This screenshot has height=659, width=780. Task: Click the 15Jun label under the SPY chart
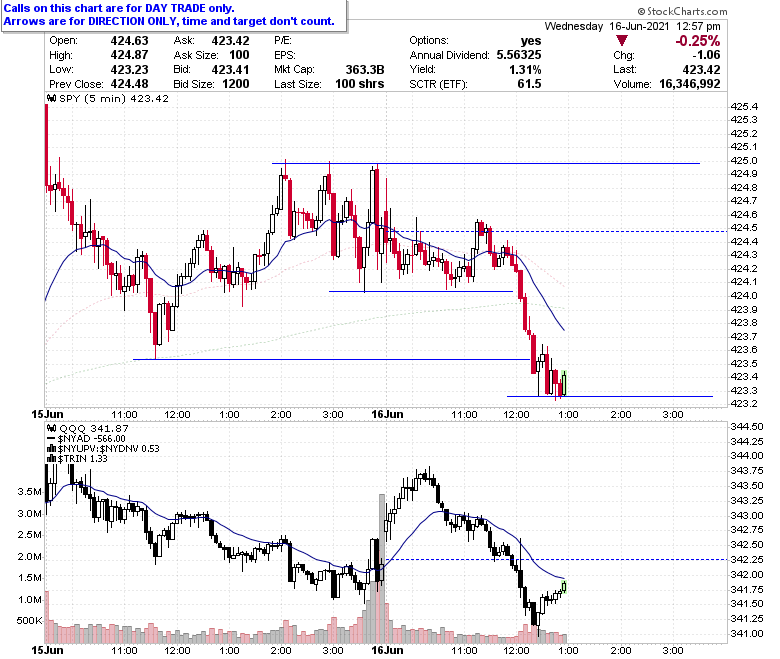point(47,414)
